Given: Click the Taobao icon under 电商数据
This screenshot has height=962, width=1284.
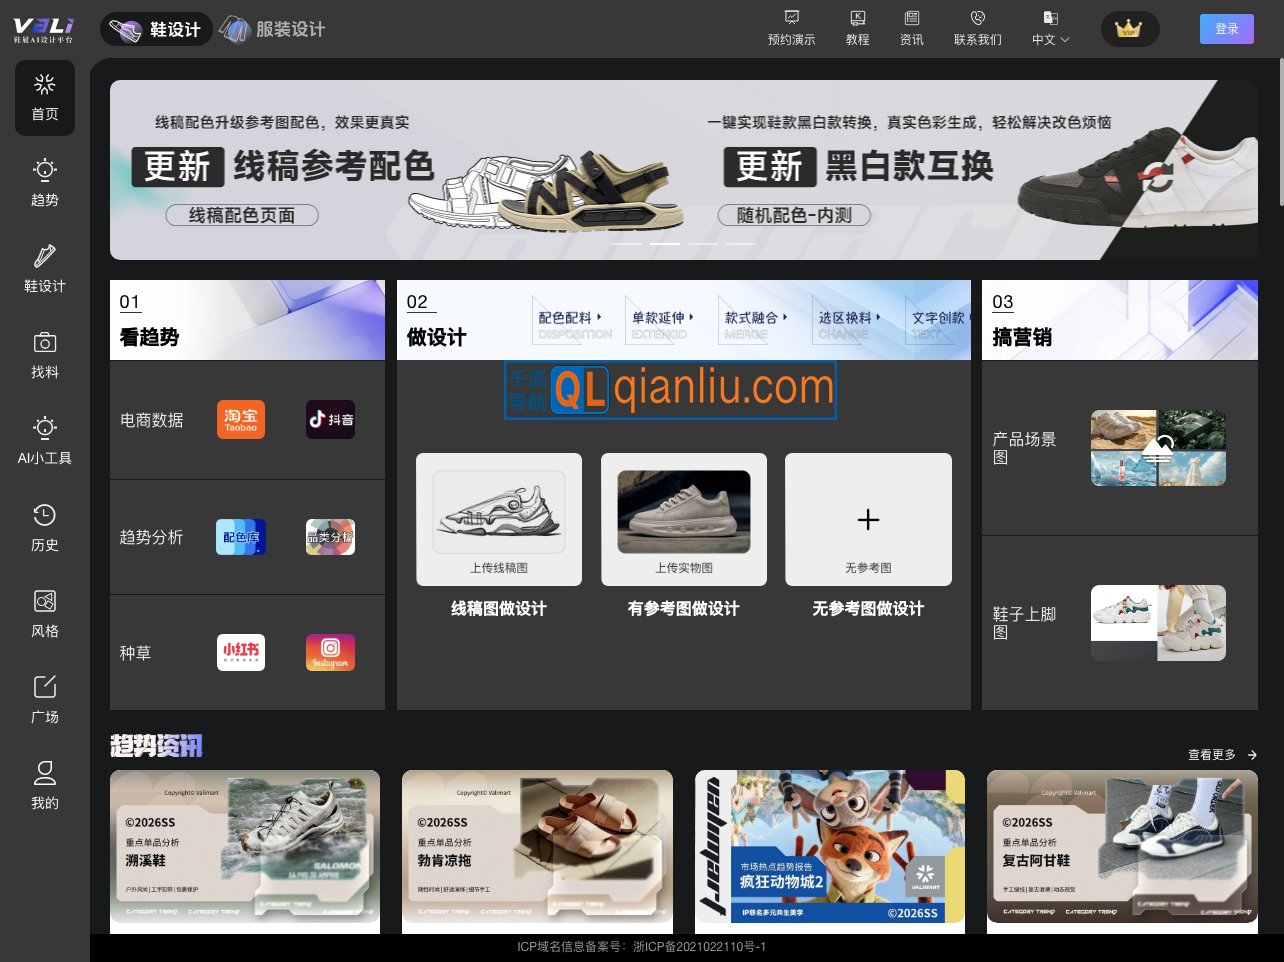Looking at the screenshot, I should click(x=240, y=419).
